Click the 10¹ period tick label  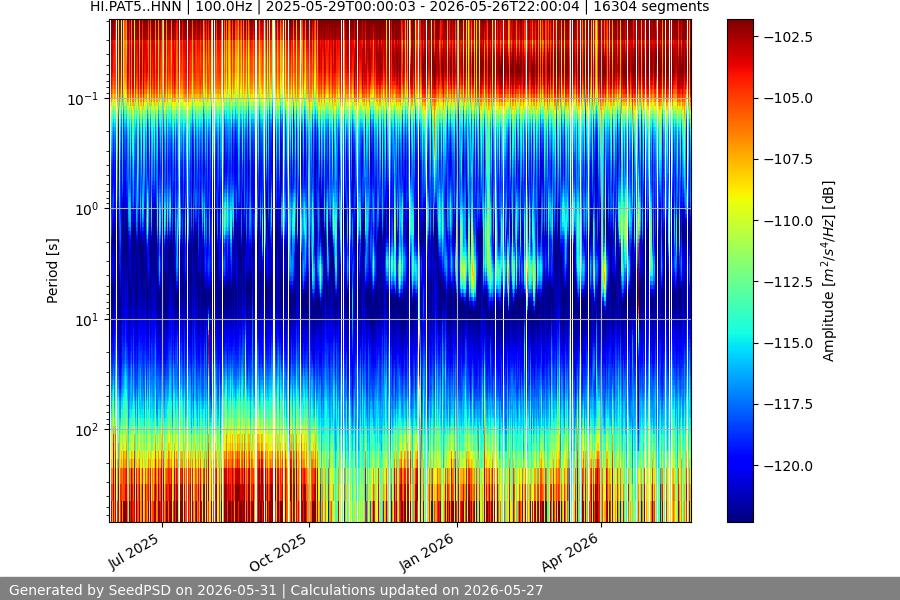coord(86,320)
